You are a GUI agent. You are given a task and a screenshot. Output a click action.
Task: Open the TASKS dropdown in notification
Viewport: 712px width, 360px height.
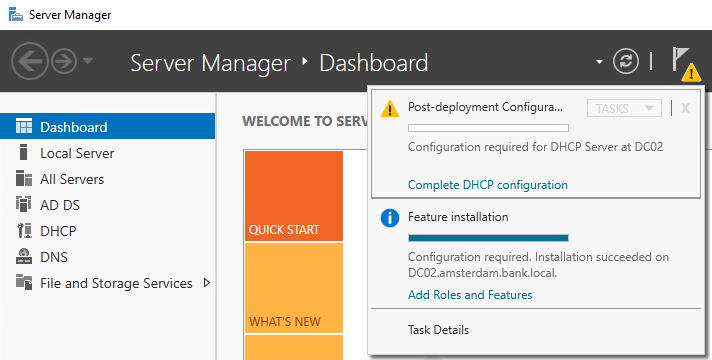pos(624,108)
